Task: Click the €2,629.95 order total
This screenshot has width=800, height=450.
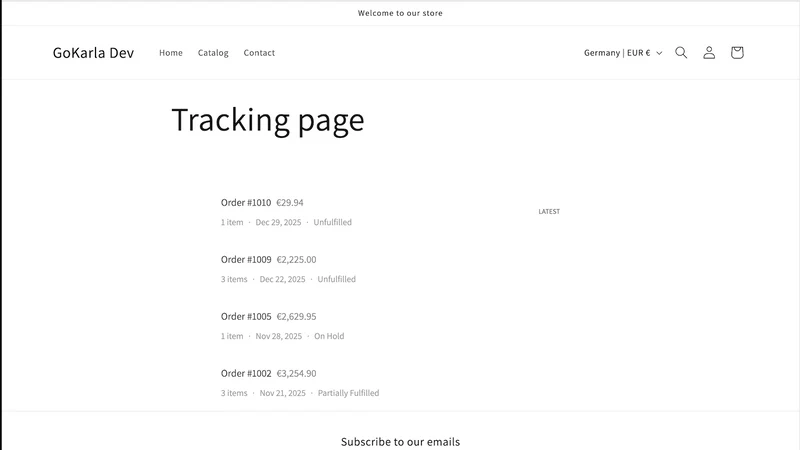Action: 296,316
